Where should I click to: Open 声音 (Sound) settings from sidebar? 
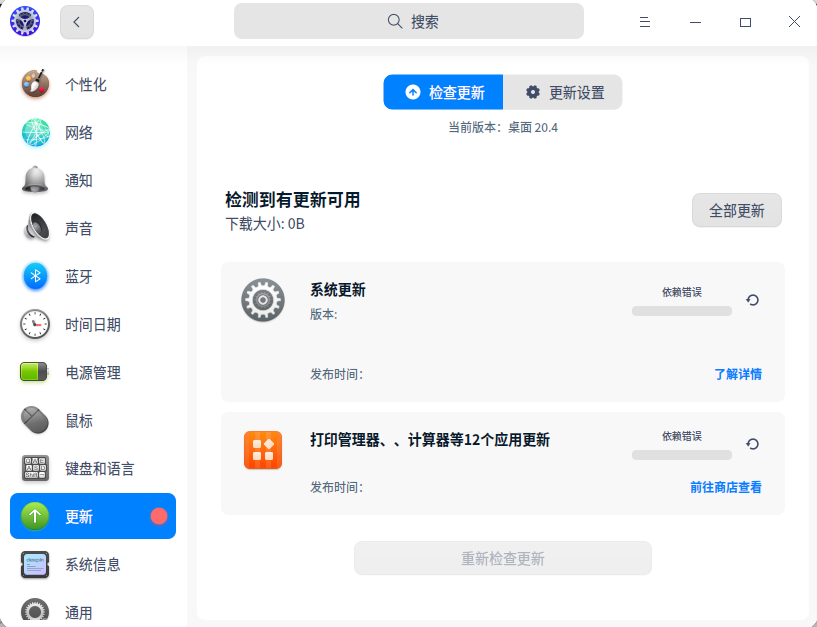point(35,228)
